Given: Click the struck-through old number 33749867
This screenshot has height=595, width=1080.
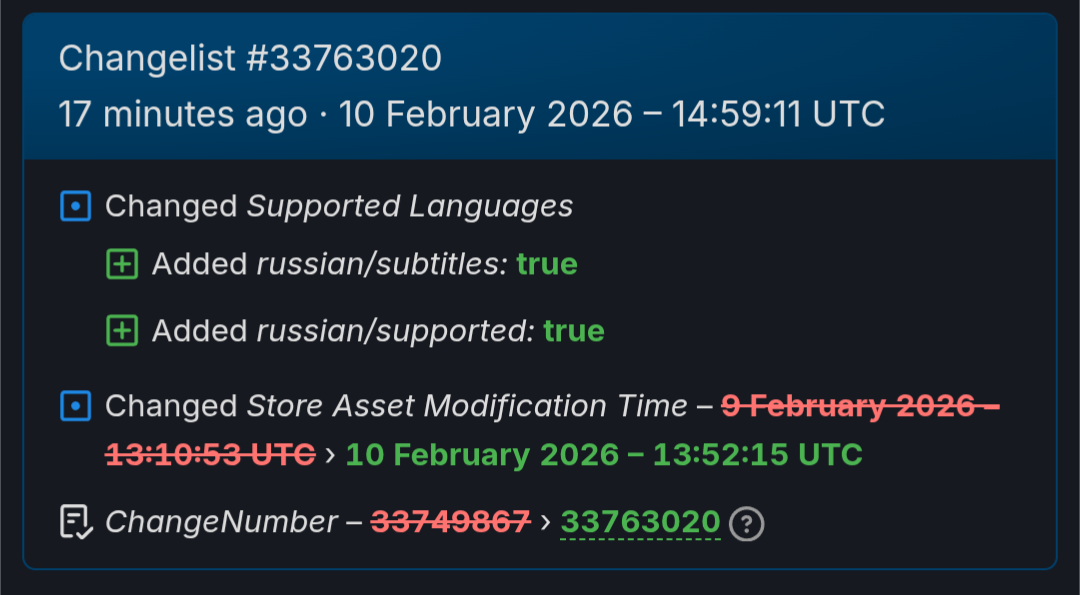Looking at the screenshot, I should 450,522.
